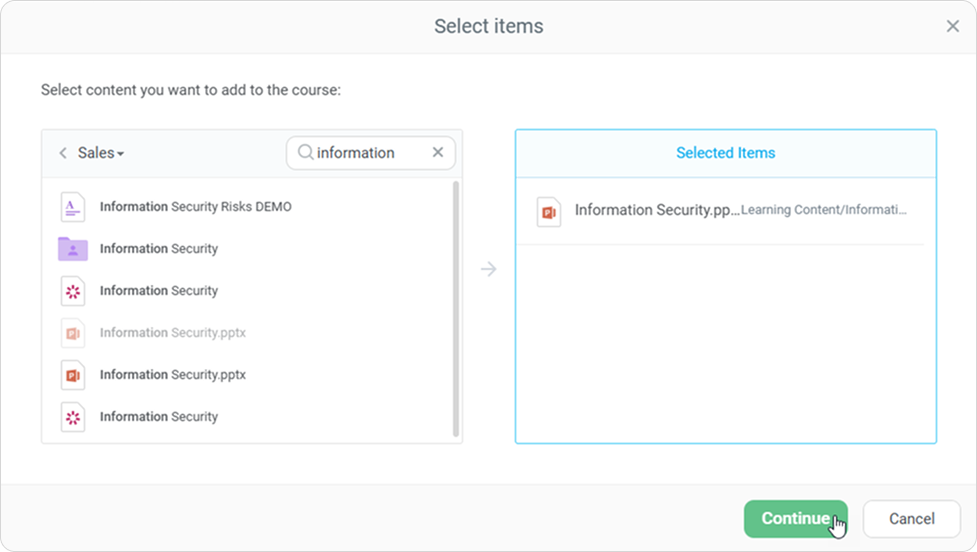This screenshot has width=977, height=552.
Task: Click the active Information Security.pptx PowerPoint icon
Action: click(72, 375)
